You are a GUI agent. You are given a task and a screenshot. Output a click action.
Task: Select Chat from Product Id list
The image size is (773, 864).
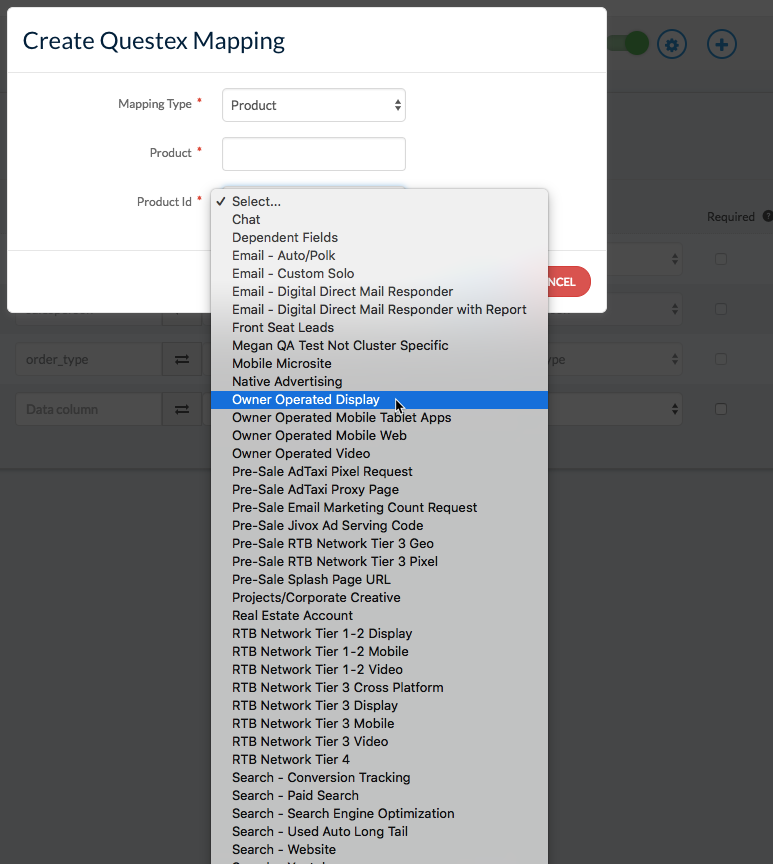coord(379,220)
